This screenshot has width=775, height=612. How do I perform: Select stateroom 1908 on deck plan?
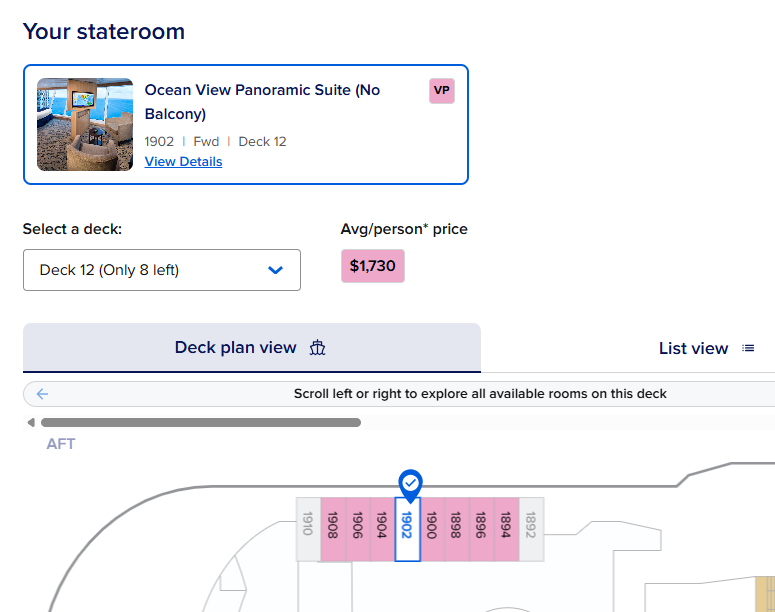pyautogui.click(x=333, y=528)
